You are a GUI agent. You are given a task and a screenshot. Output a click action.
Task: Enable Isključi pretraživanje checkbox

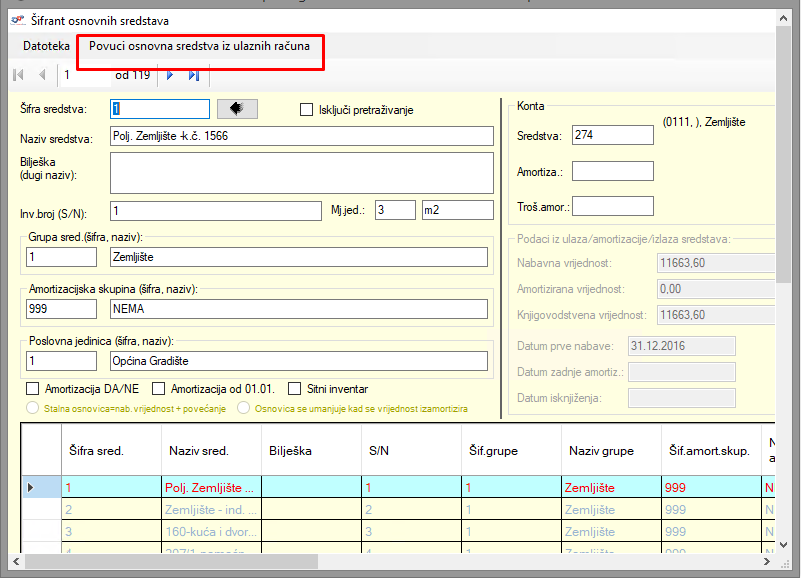click(x=307, y=110)
